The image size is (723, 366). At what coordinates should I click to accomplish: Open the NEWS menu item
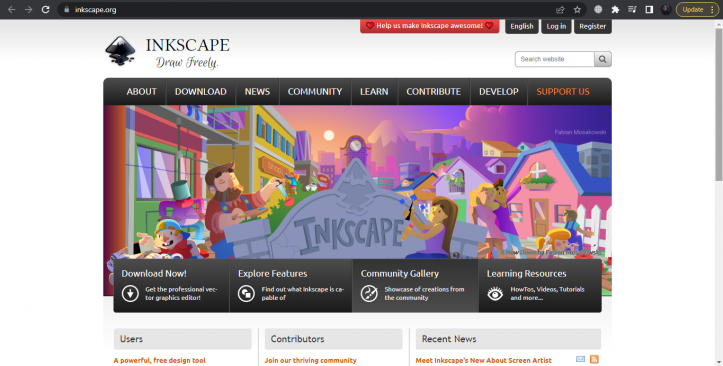(257, 92)
